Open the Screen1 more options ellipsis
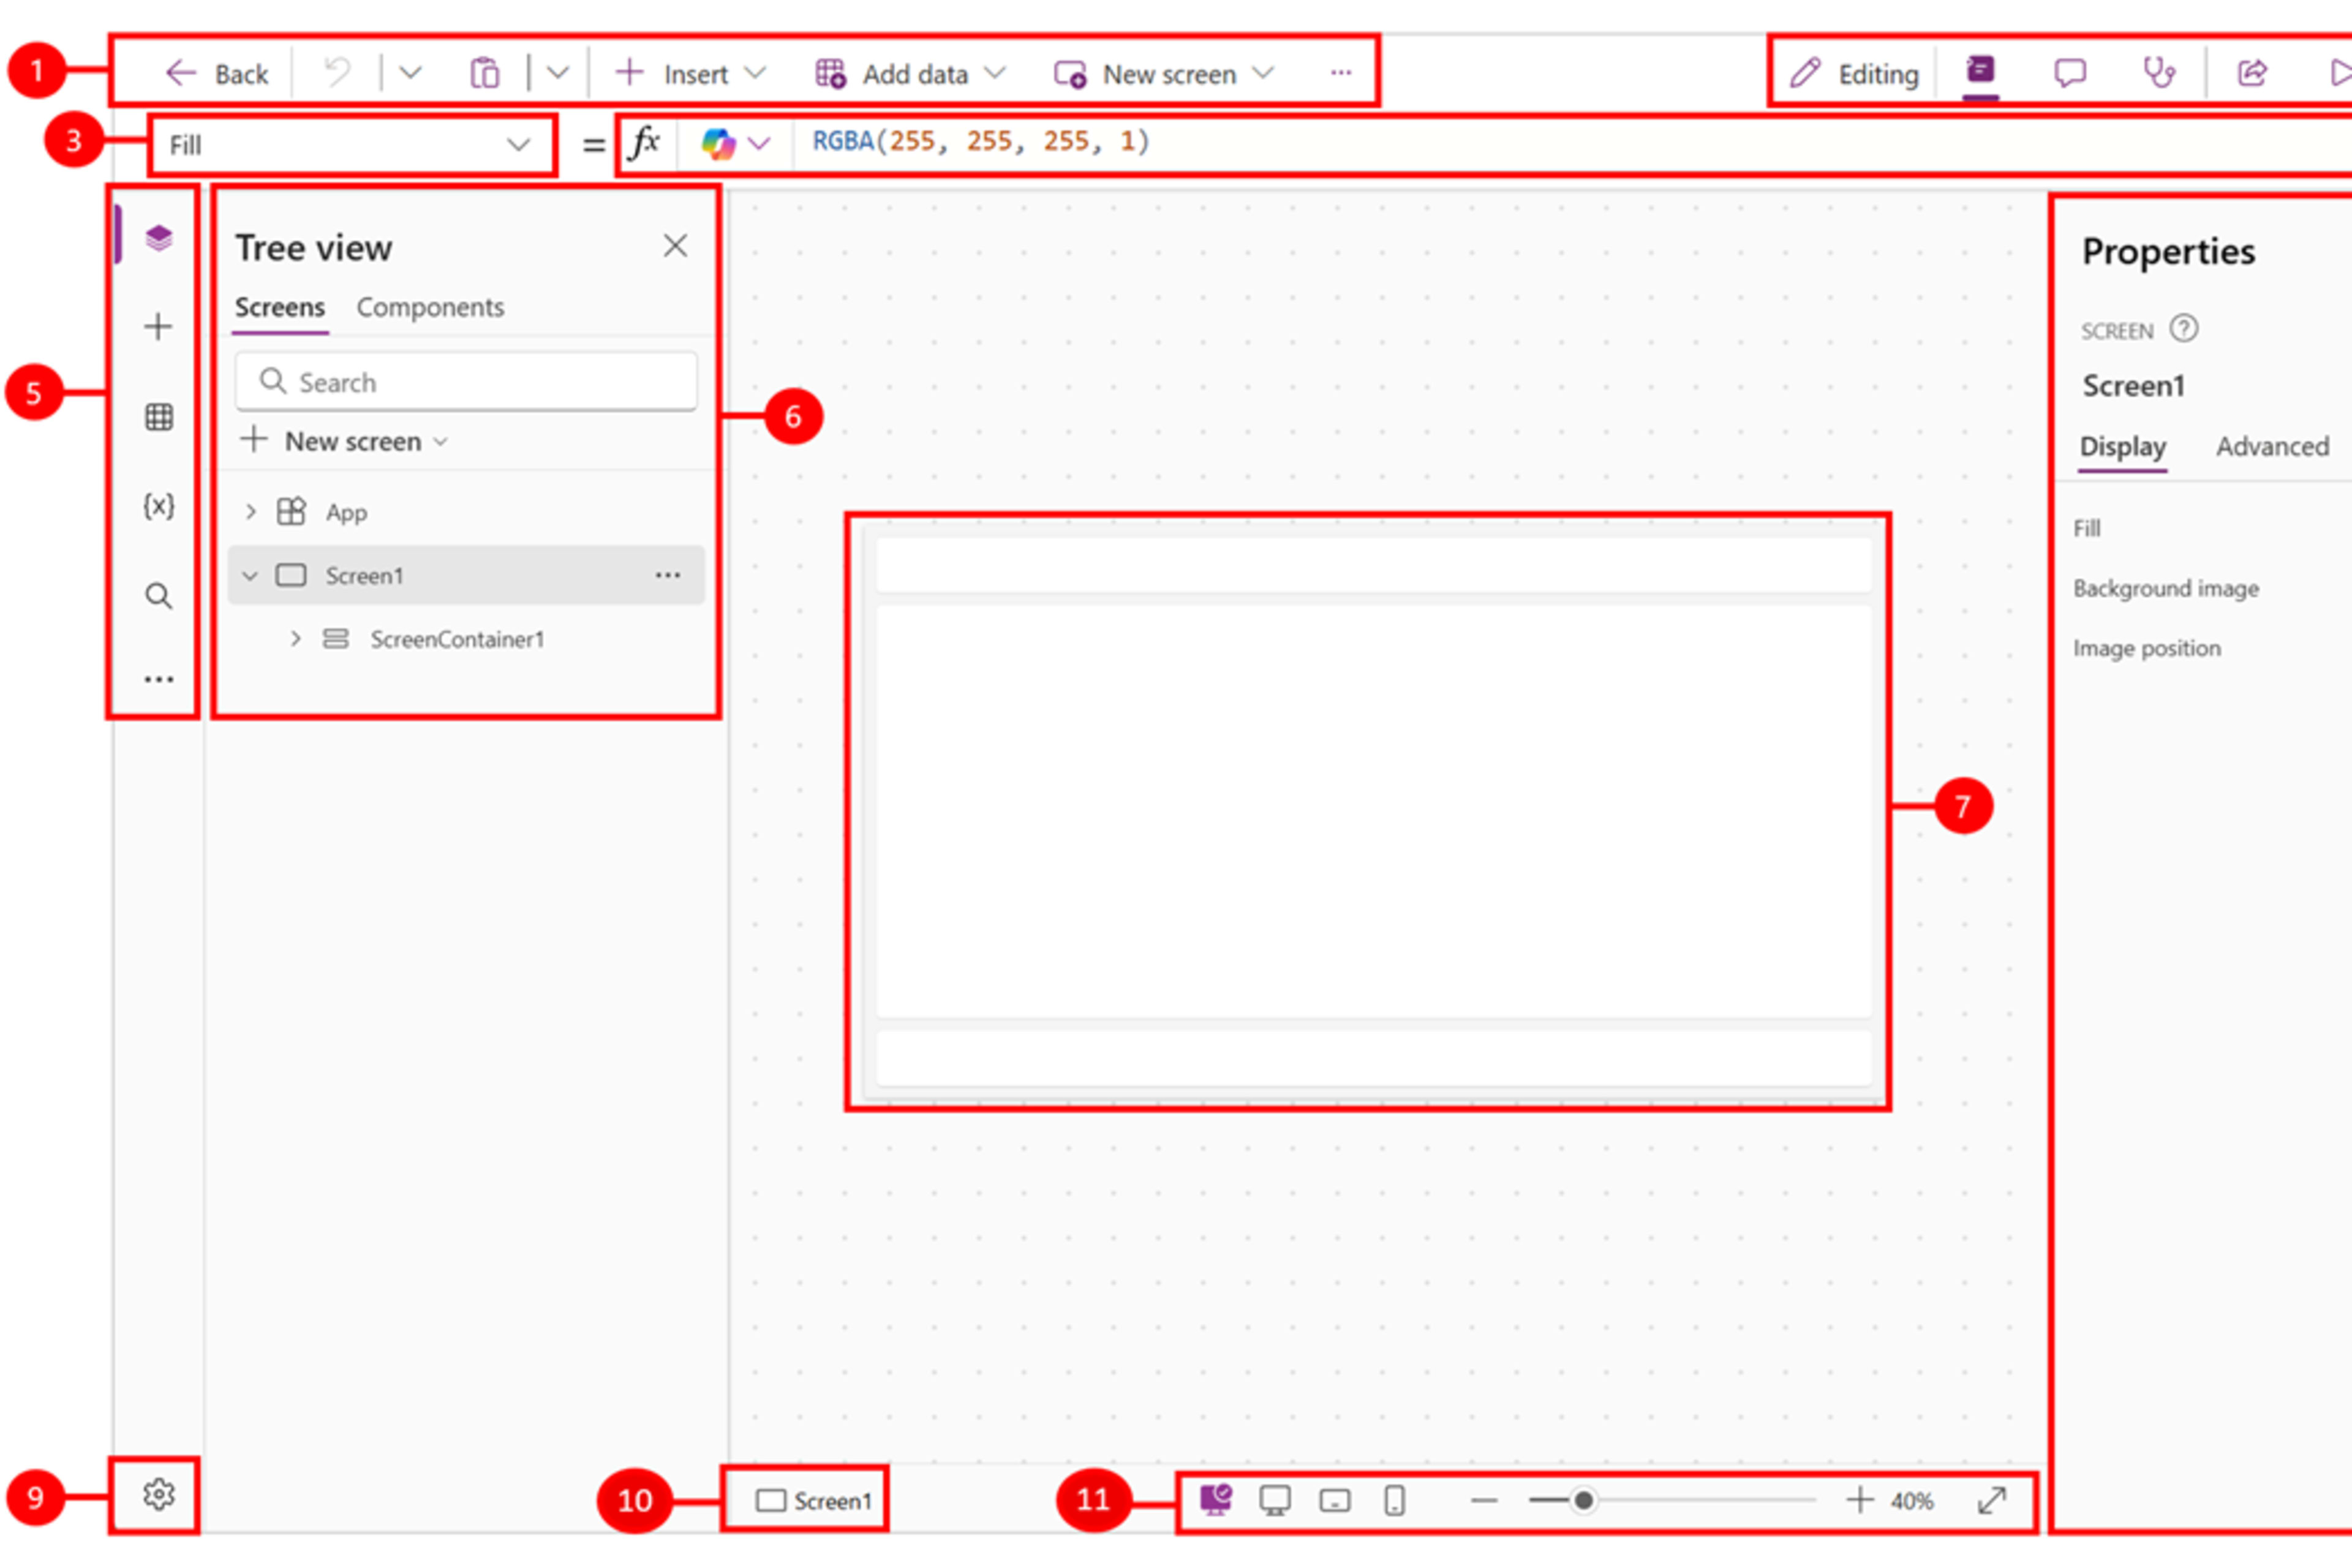This screenshot has height=1568, width=2352. (668, 575)
